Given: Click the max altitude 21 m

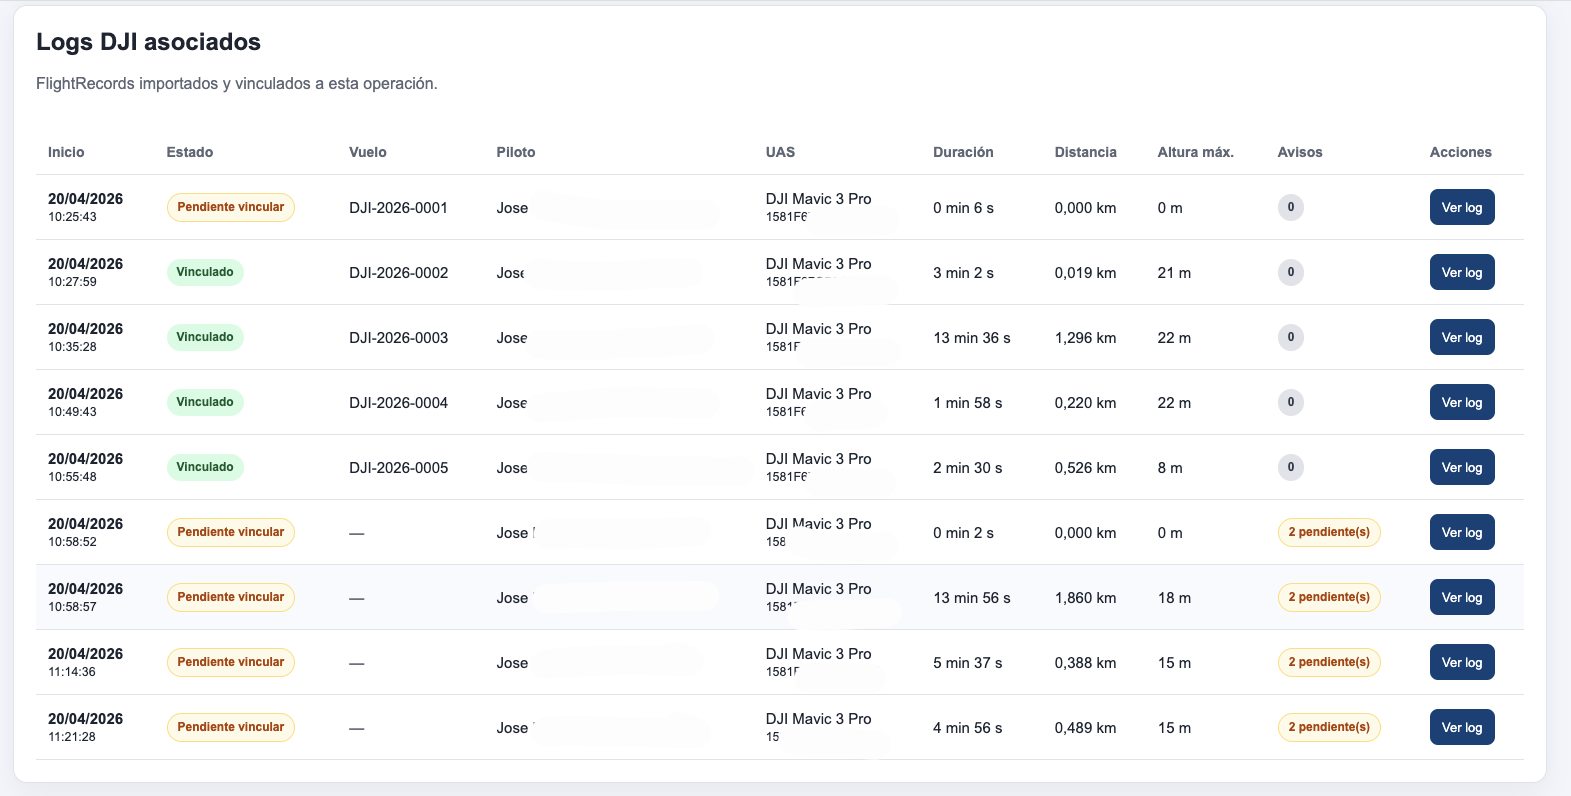Looking at the screenshot, I should [1174, 273].
